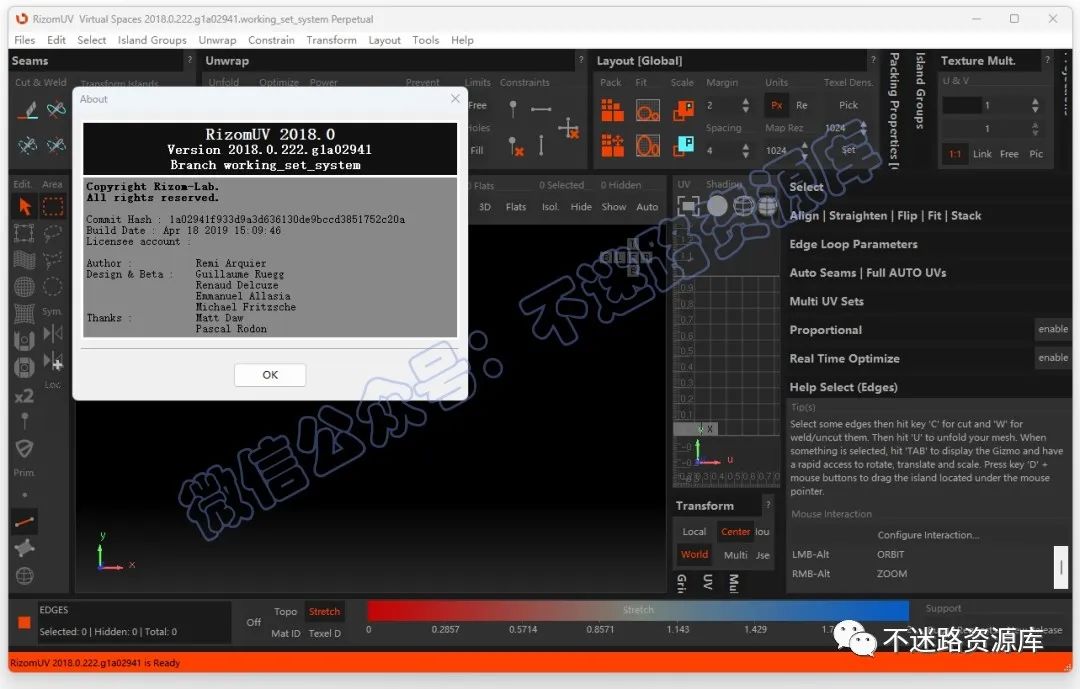This screenshot has height=689, width=1080.
Task: Open the Files menu
Action: pyautogui.click(x=25, y=40)
